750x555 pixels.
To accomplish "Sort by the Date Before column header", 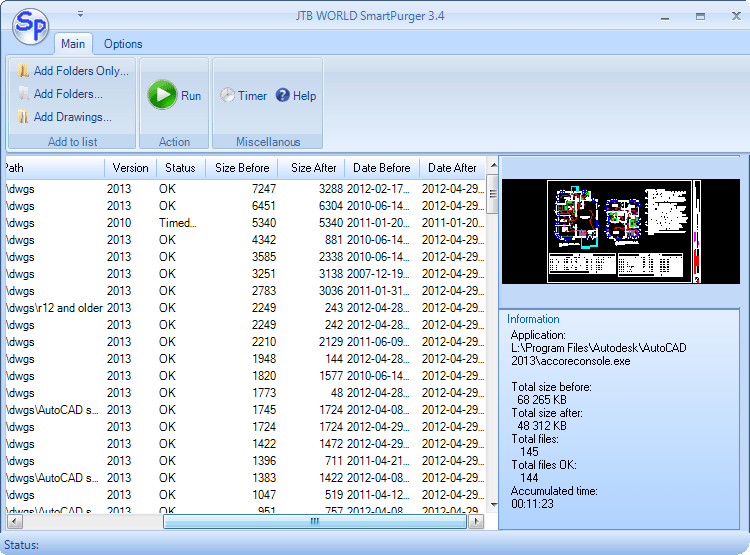I will coord(382,168).
